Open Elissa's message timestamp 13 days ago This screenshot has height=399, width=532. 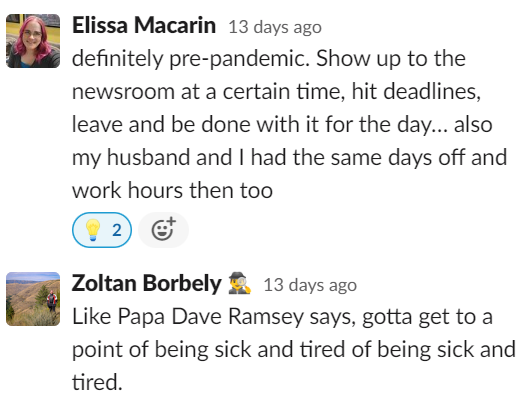tap(275, 27)
